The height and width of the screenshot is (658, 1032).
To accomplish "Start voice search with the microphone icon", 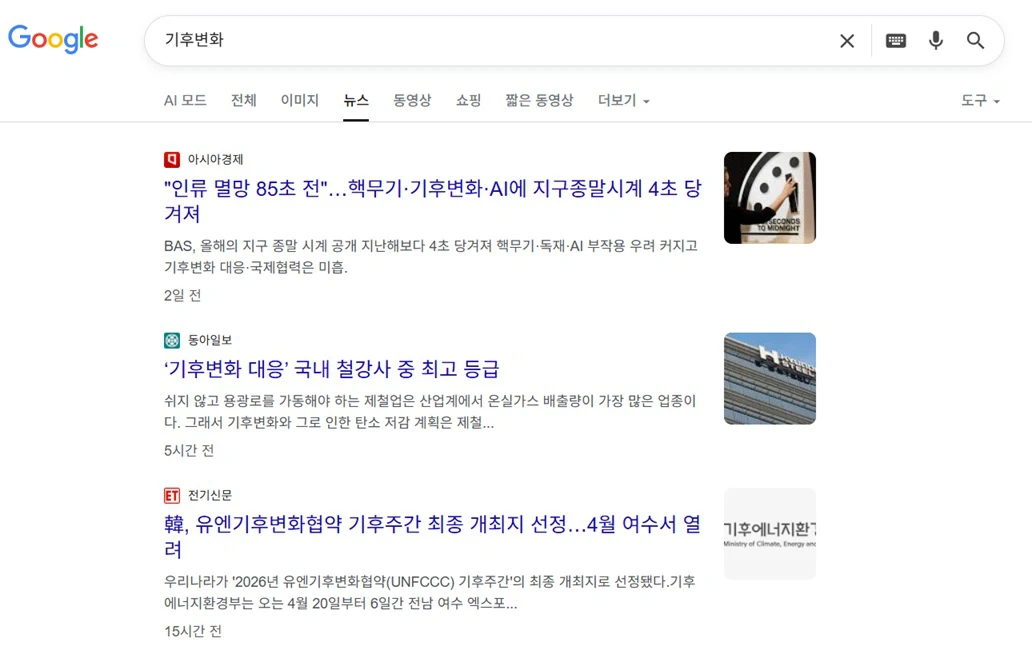I will pyautogui.click(x=936, y=41).
